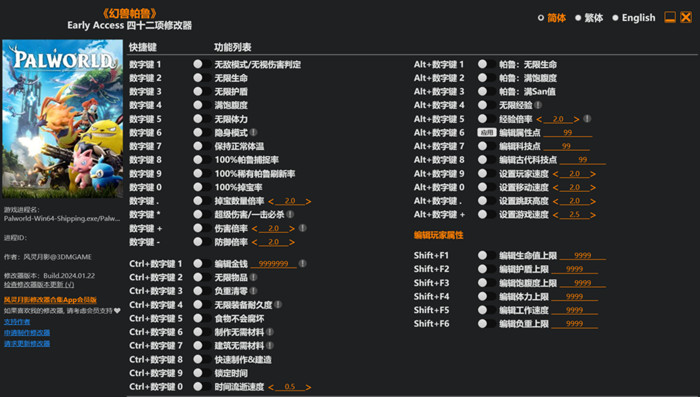Decrease 防御倍率 with left arrow
This screenshot has width=700, height=397.
[x=254, y=242]
